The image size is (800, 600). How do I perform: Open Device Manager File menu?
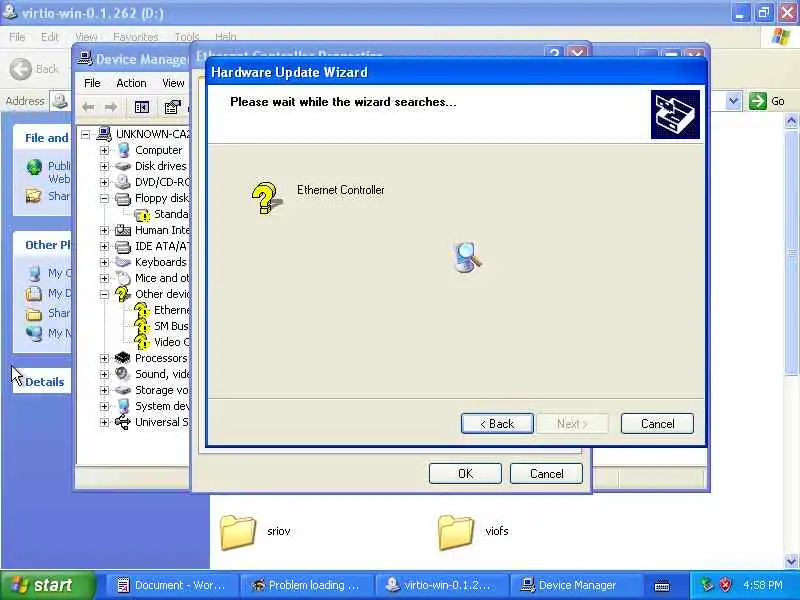pyautogui.click(x=92, y=83)
